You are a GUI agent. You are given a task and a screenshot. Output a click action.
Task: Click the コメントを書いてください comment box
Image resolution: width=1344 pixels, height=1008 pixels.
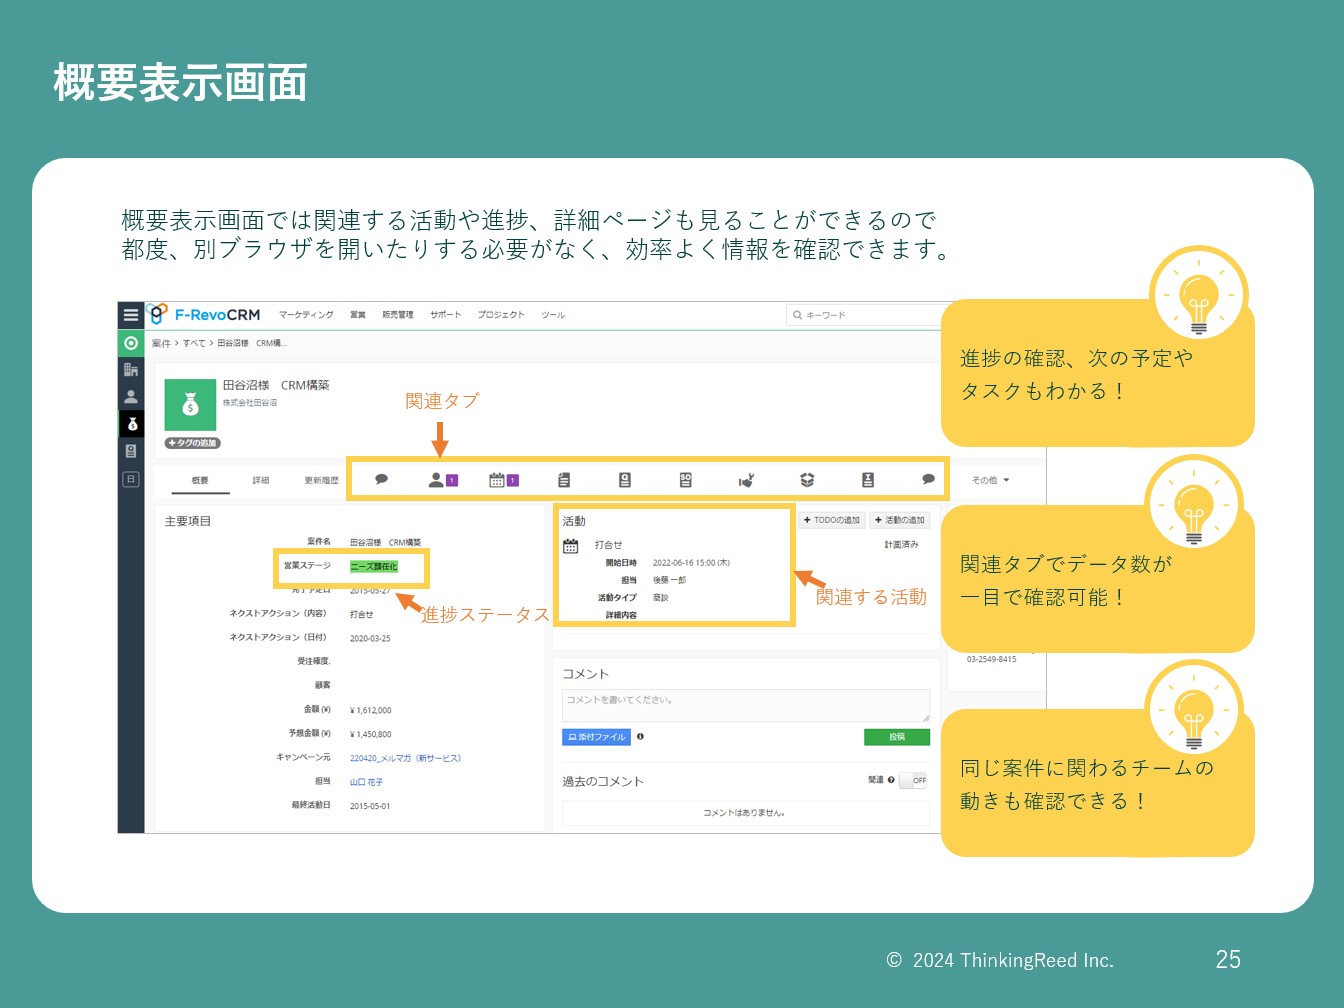(746, 706)
